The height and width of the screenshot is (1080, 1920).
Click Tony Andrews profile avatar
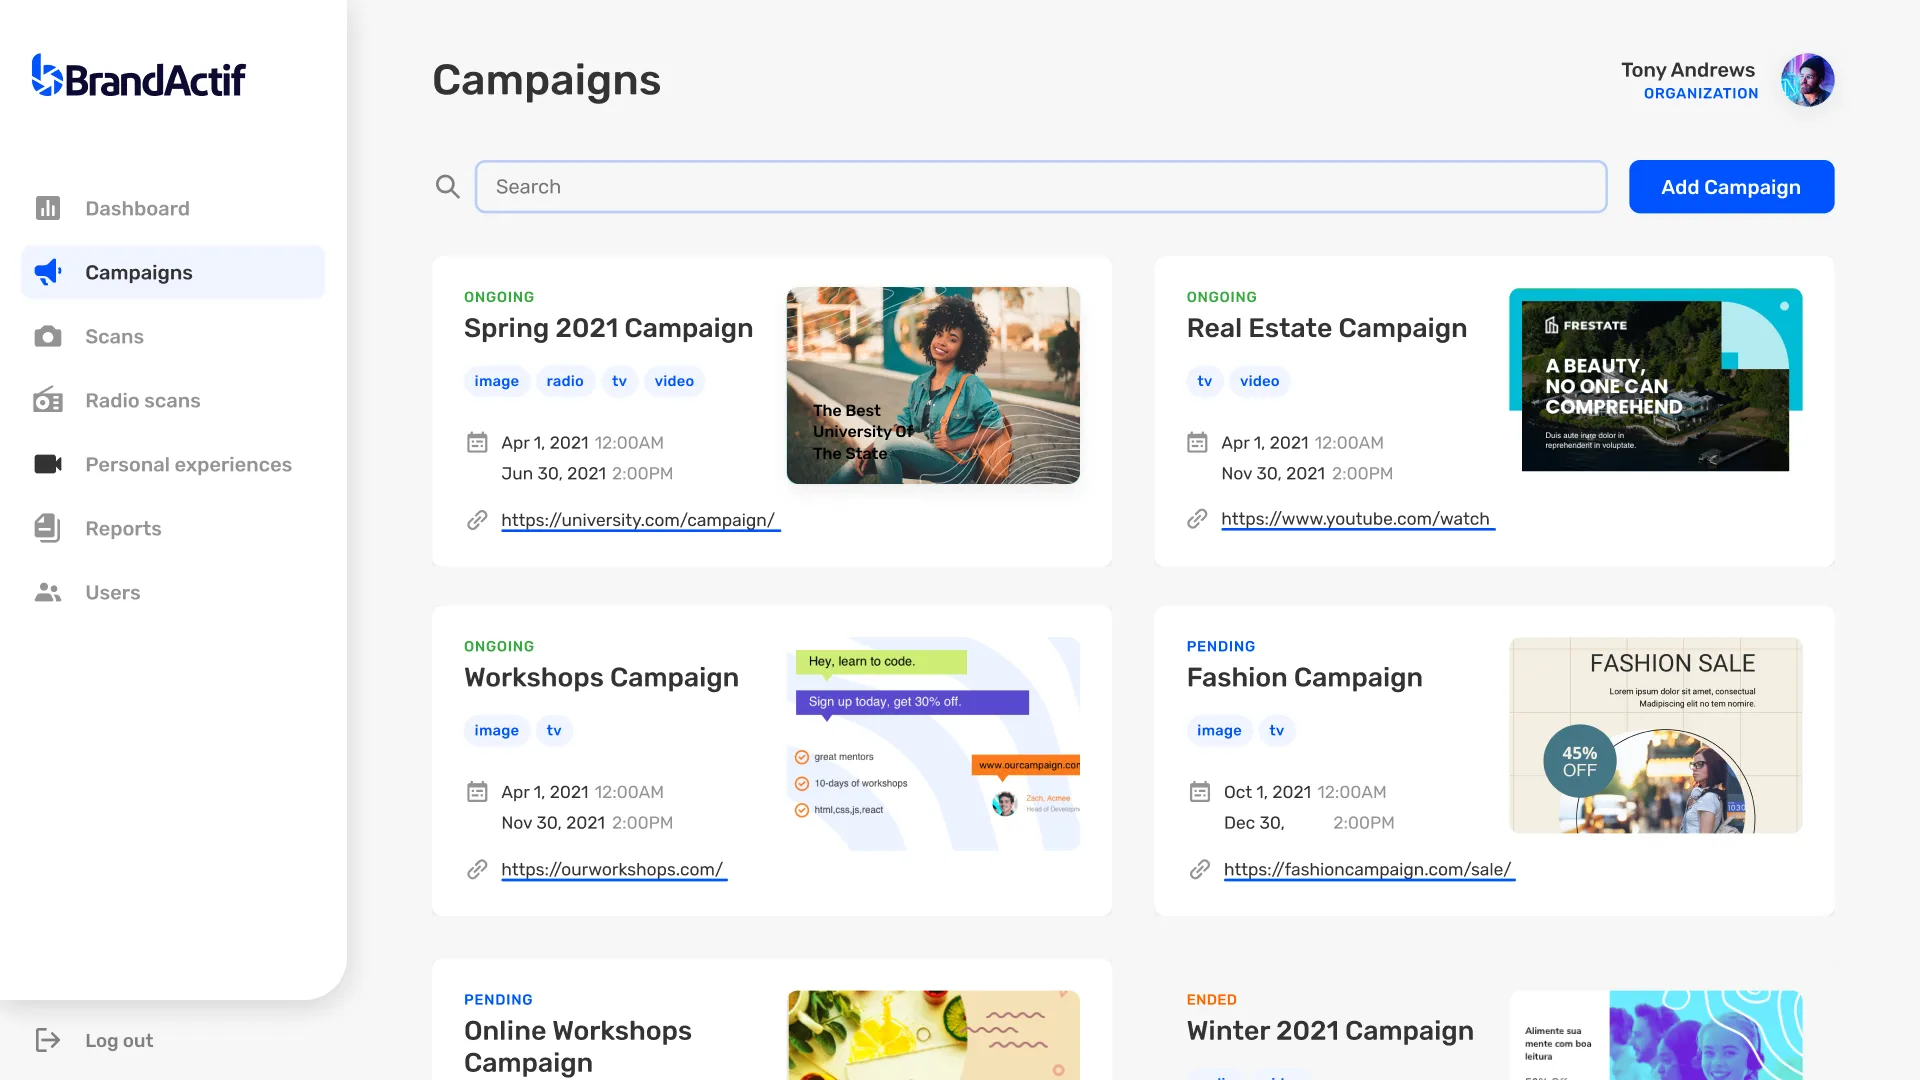[x=1807, y=80]
